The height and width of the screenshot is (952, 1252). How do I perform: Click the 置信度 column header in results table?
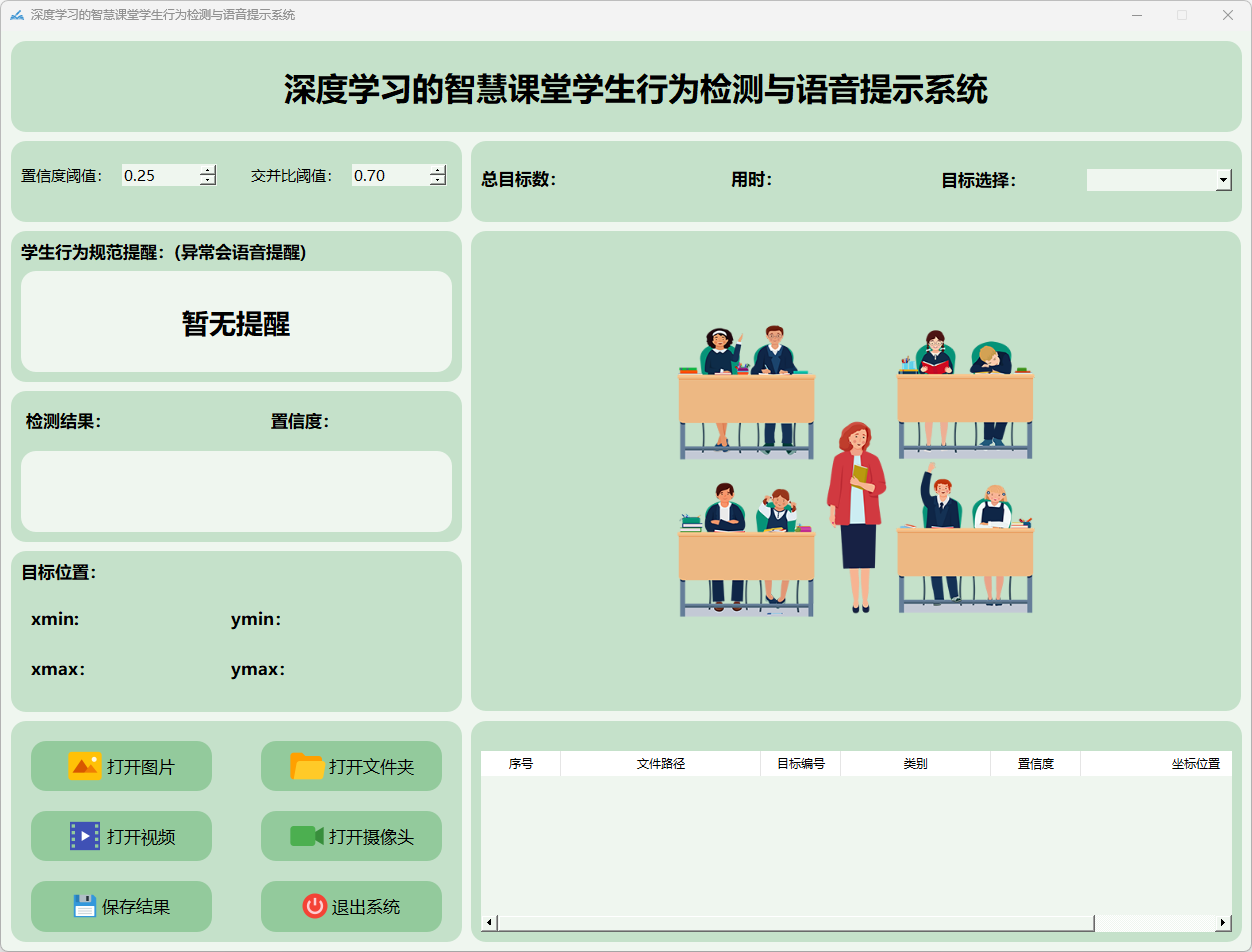(1035, 764)
